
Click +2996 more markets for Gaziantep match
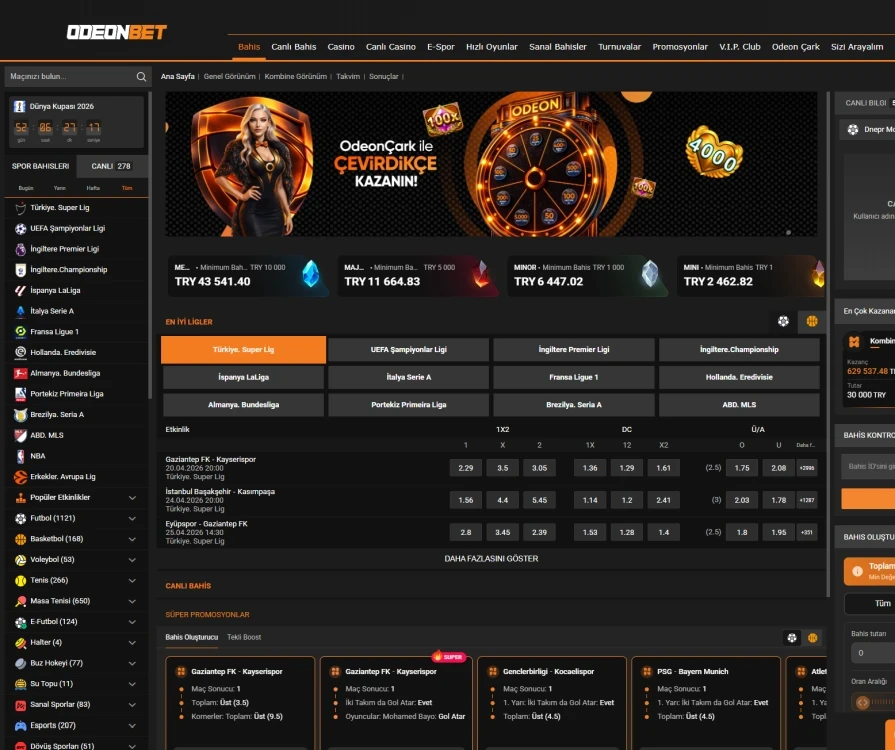807,468
